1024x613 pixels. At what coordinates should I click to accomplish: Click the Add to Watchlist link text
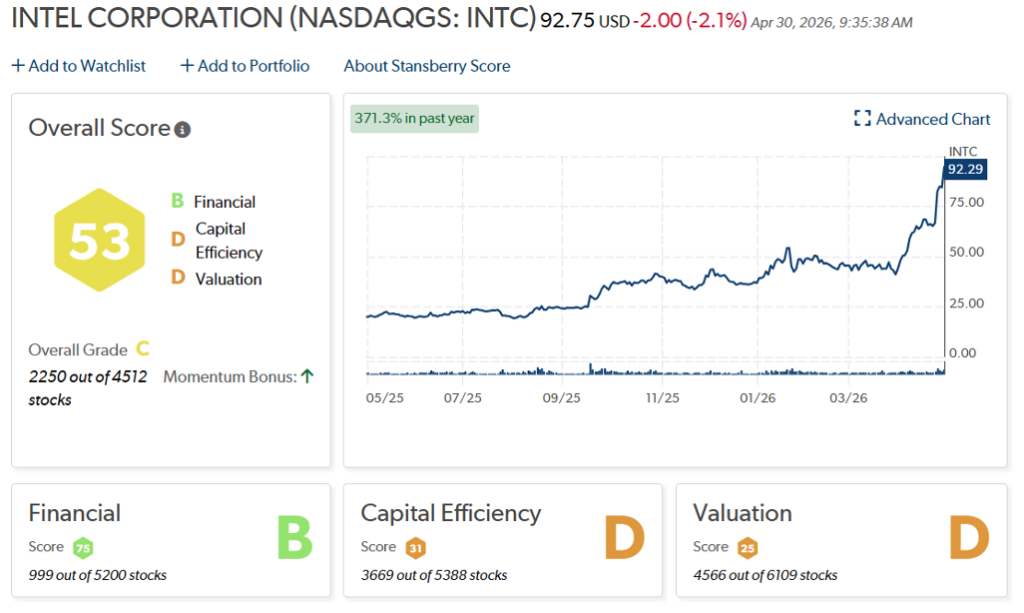[87, 66]
